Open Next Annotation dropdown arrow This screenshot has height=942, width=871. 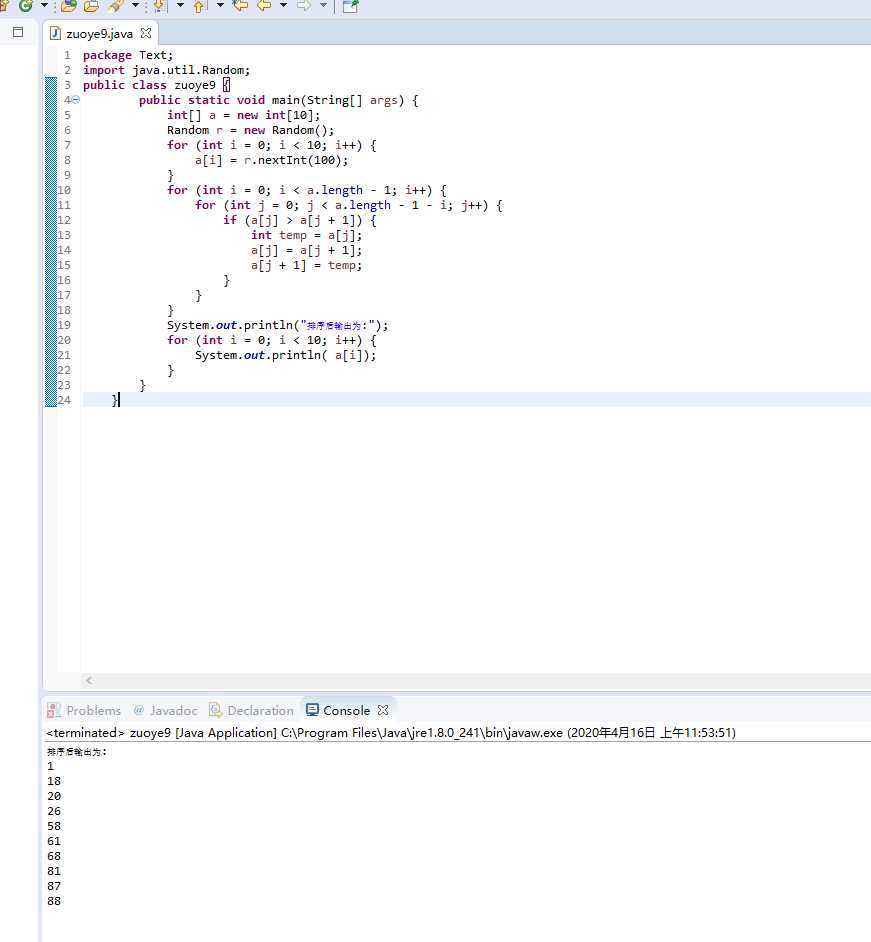click(180, 5)
